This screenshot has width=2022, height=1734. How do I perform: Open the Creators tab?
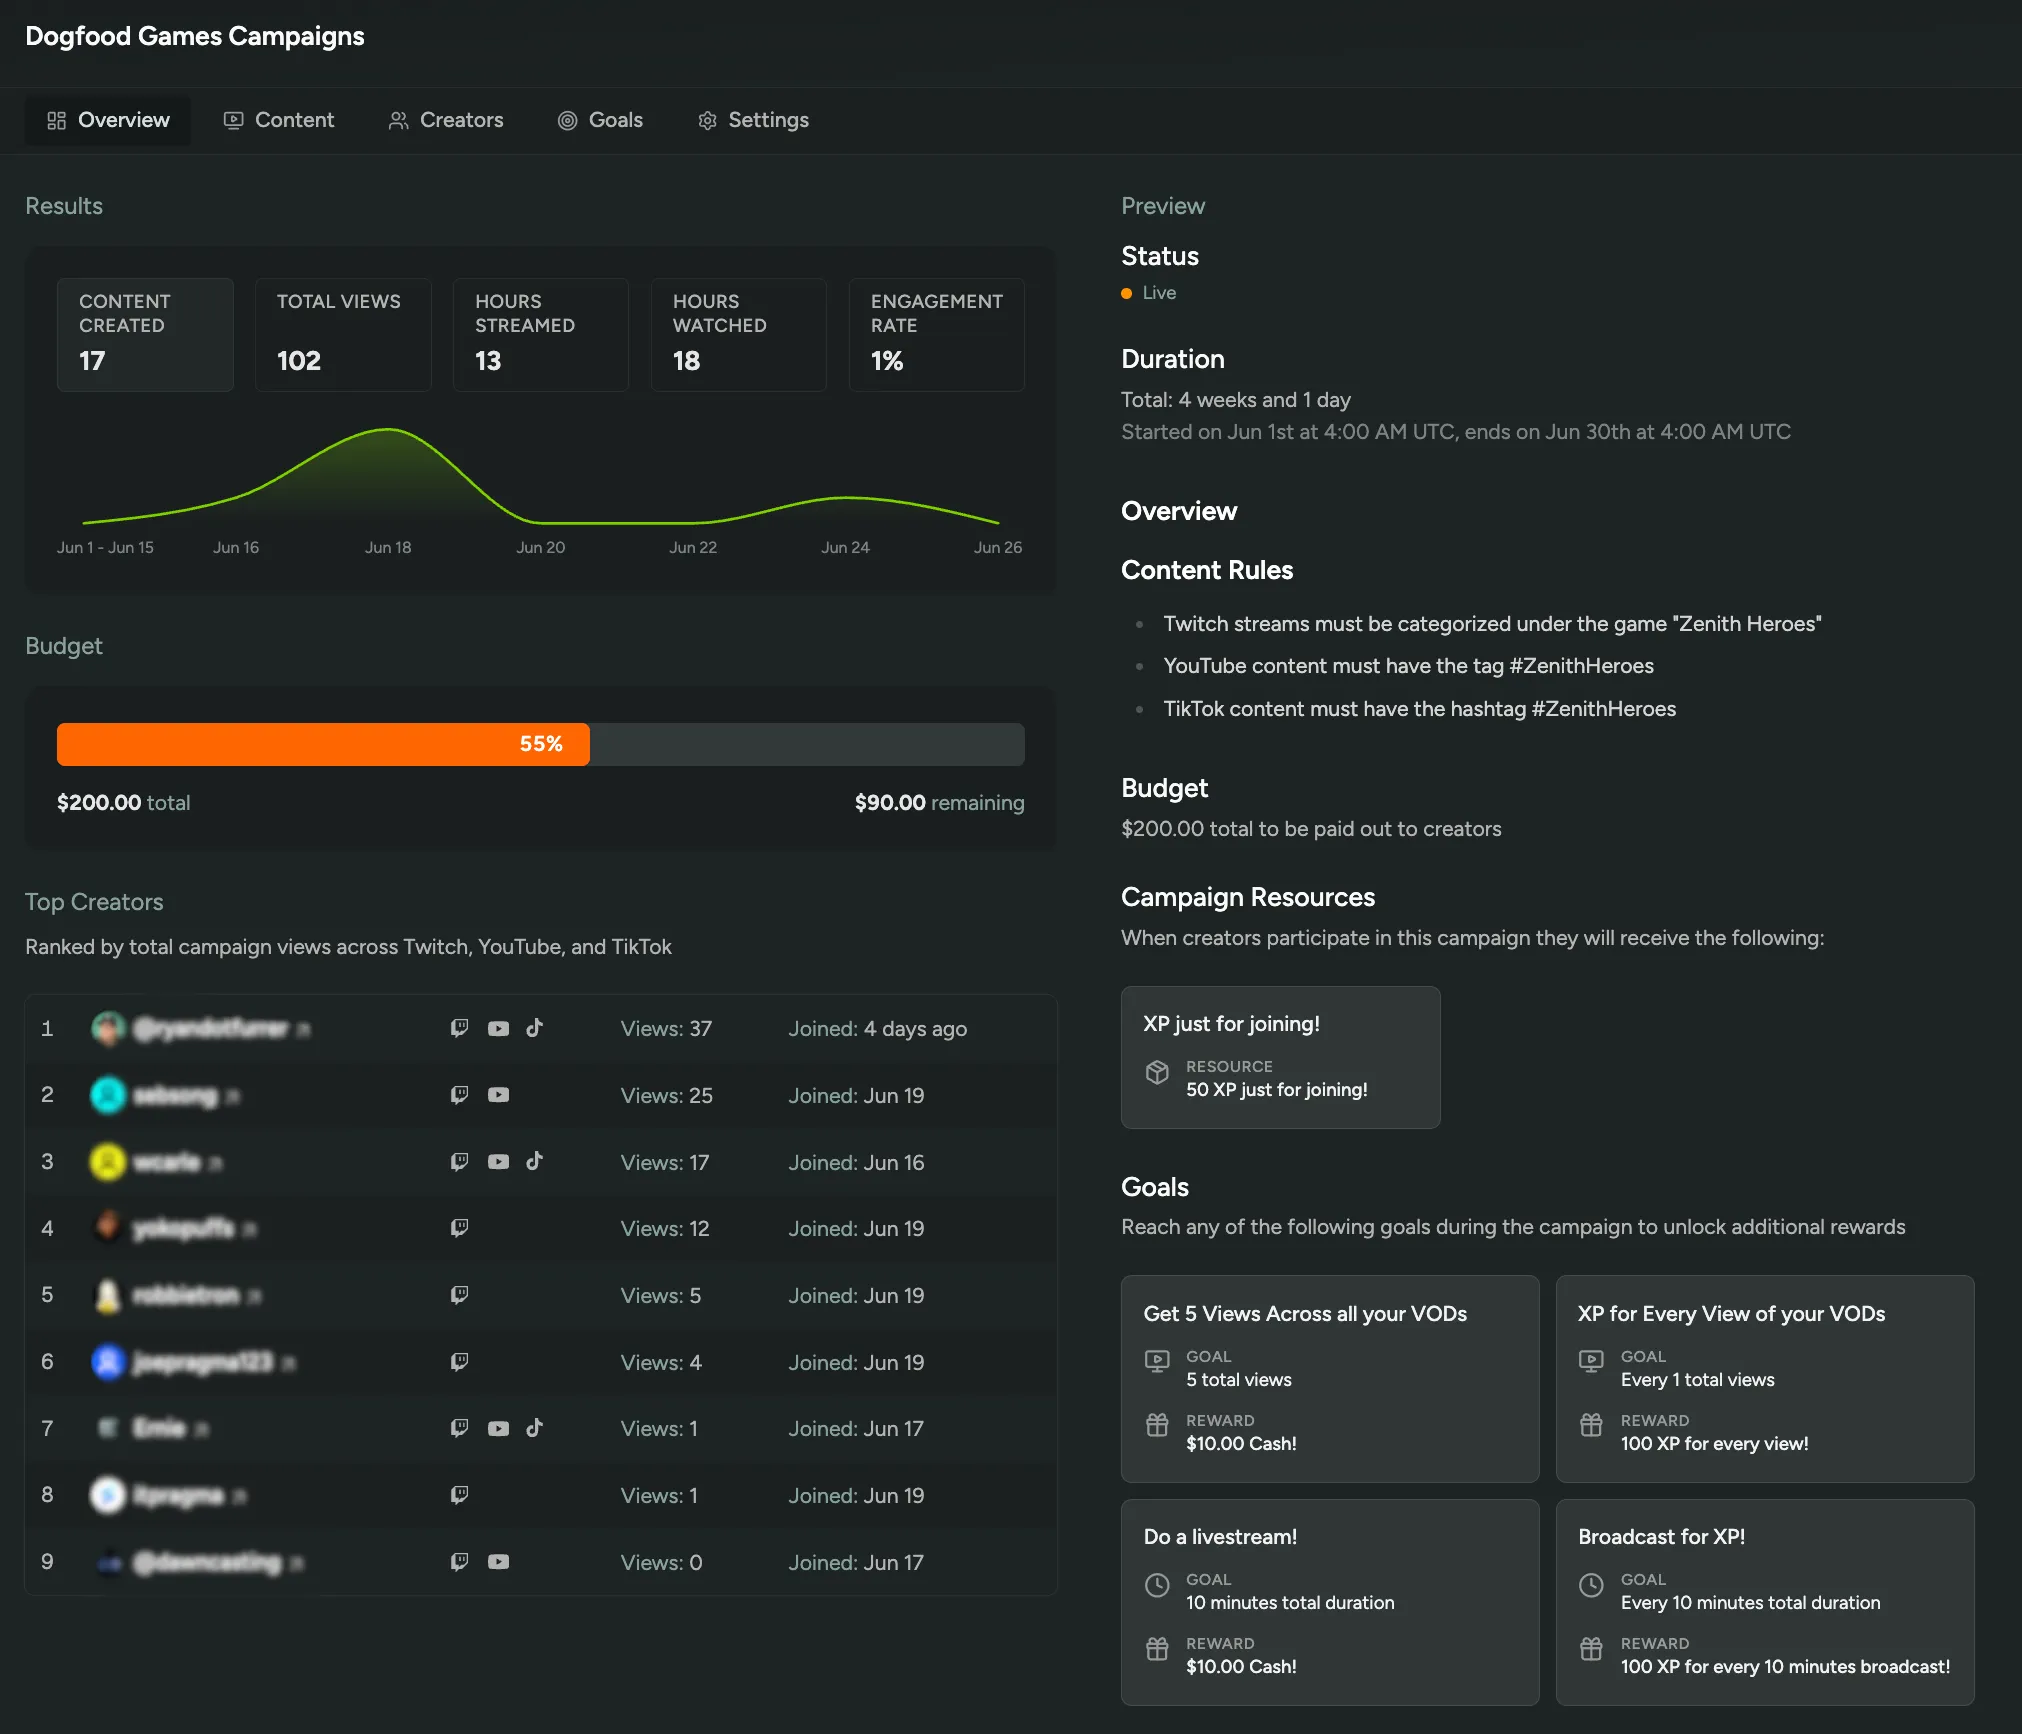coord(445,120)
